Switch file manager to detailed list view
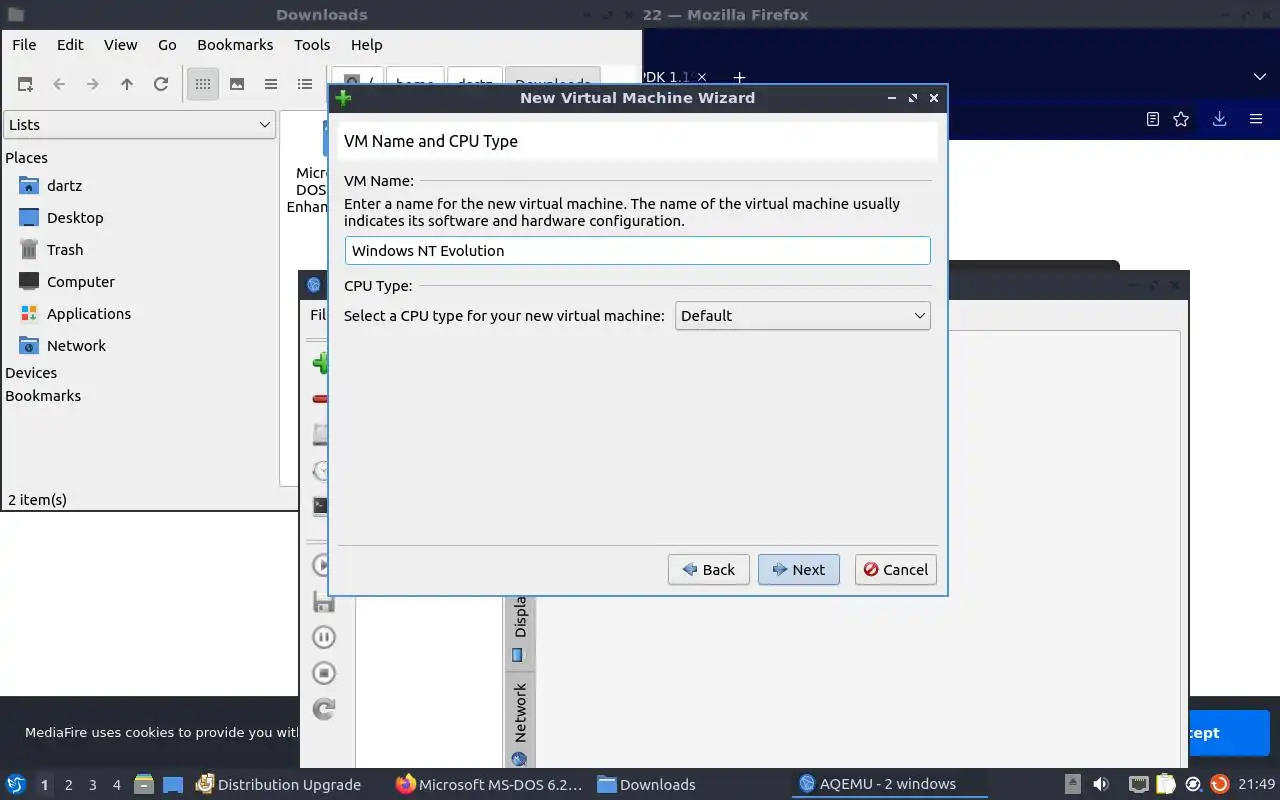Screen dimensions: 1280x800 (305, 84)
